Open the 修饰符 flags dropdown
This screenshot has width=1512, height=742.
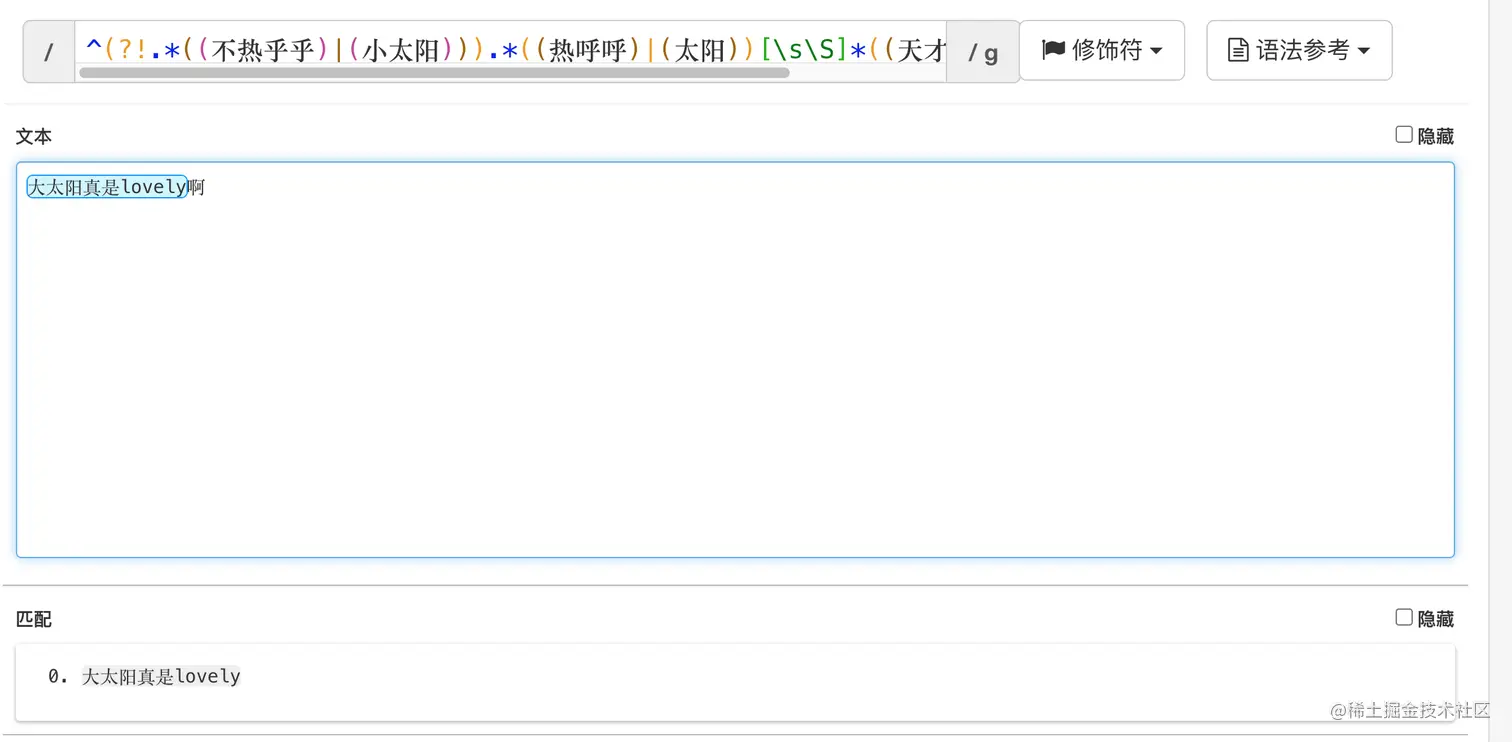point(1101,50)
